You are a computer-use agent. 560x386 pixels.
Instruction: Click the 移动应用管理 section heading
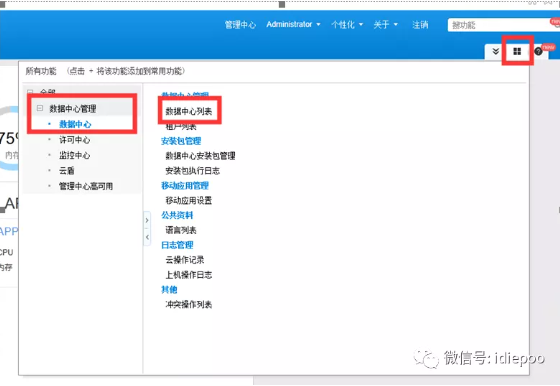(x=185, y=185)
